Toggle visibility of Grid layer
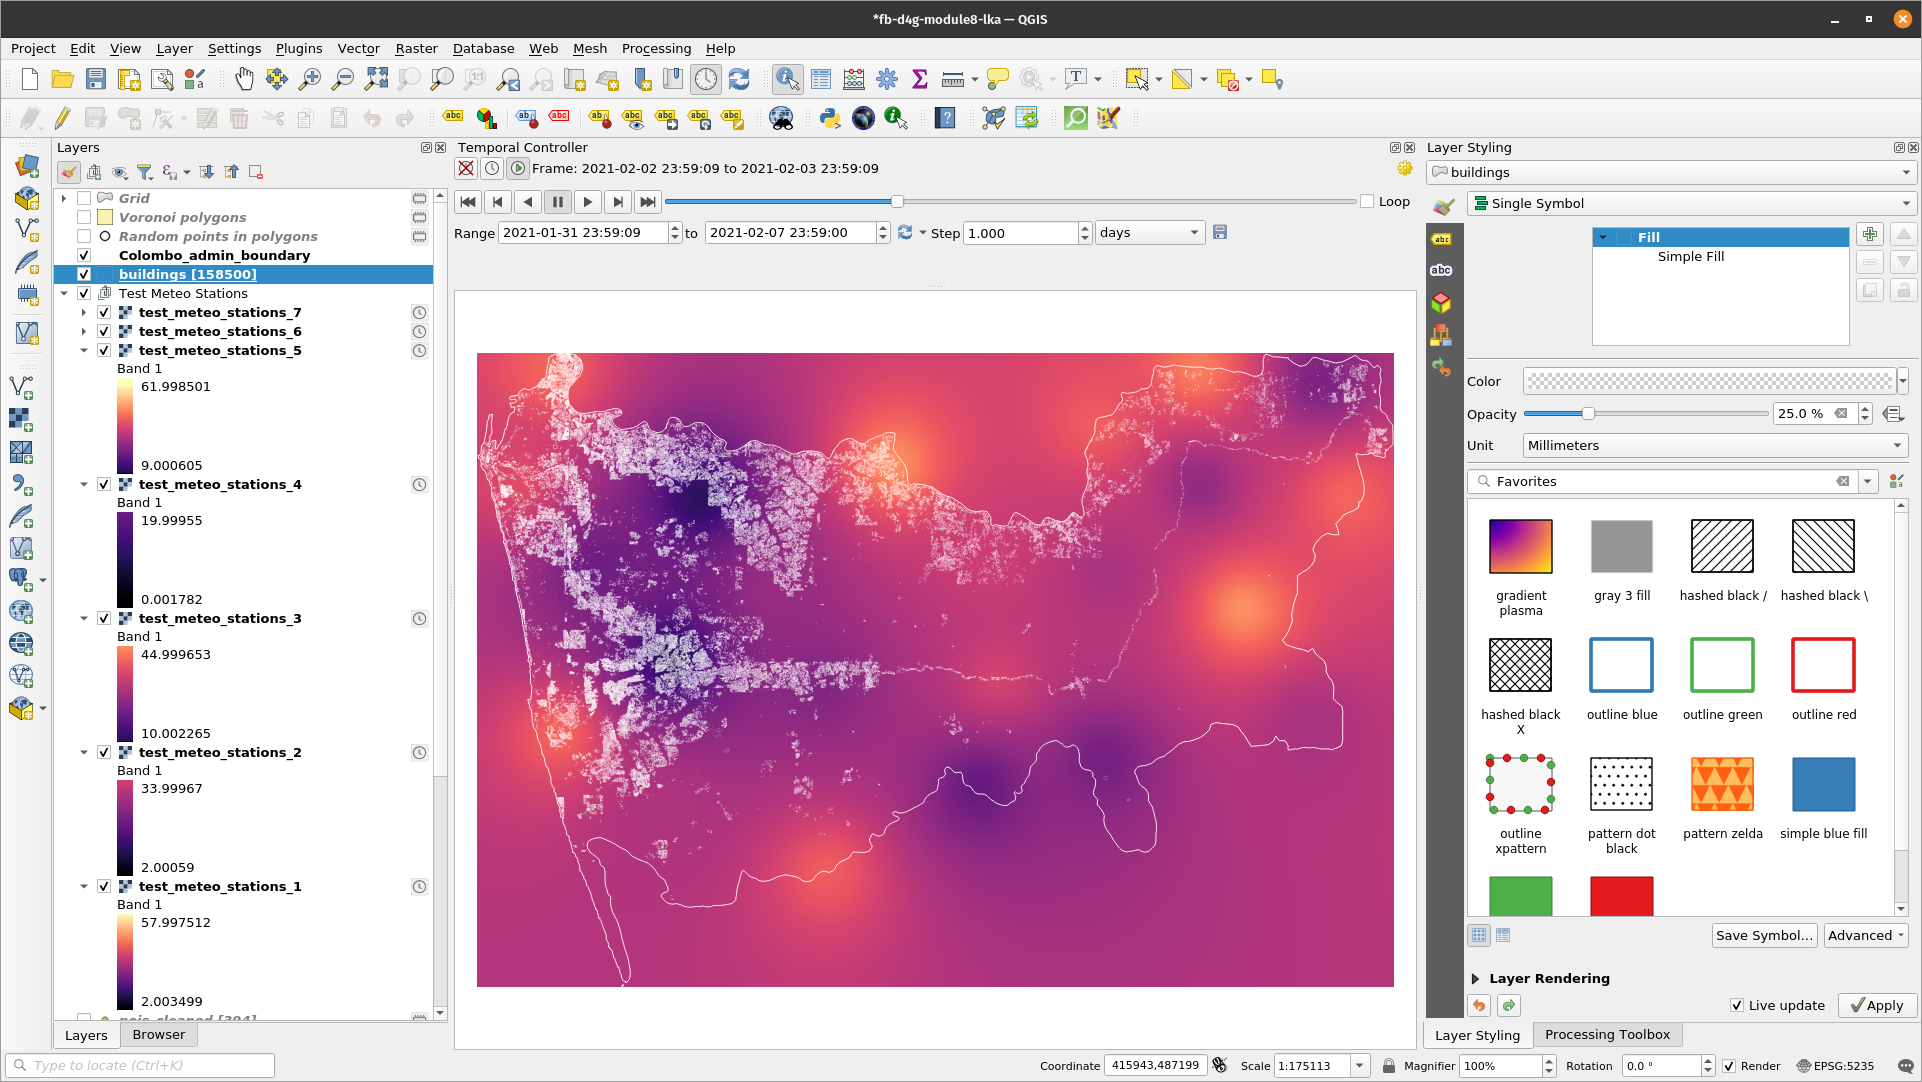The width and height of the screenshot is (1922, 1082). click(x=84, y=198)
